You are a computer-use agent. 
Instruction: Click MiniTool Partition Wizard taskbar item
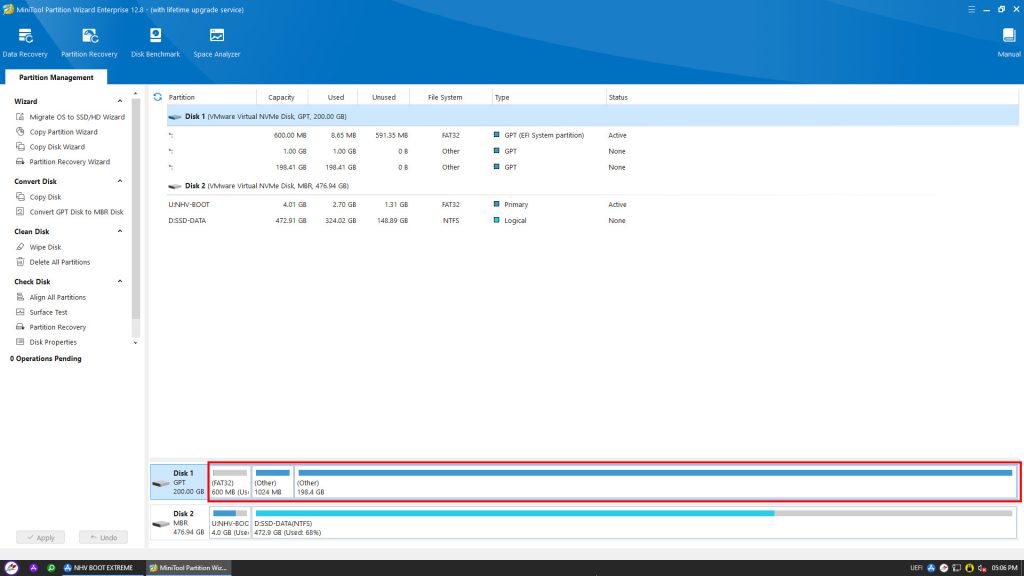188,568
